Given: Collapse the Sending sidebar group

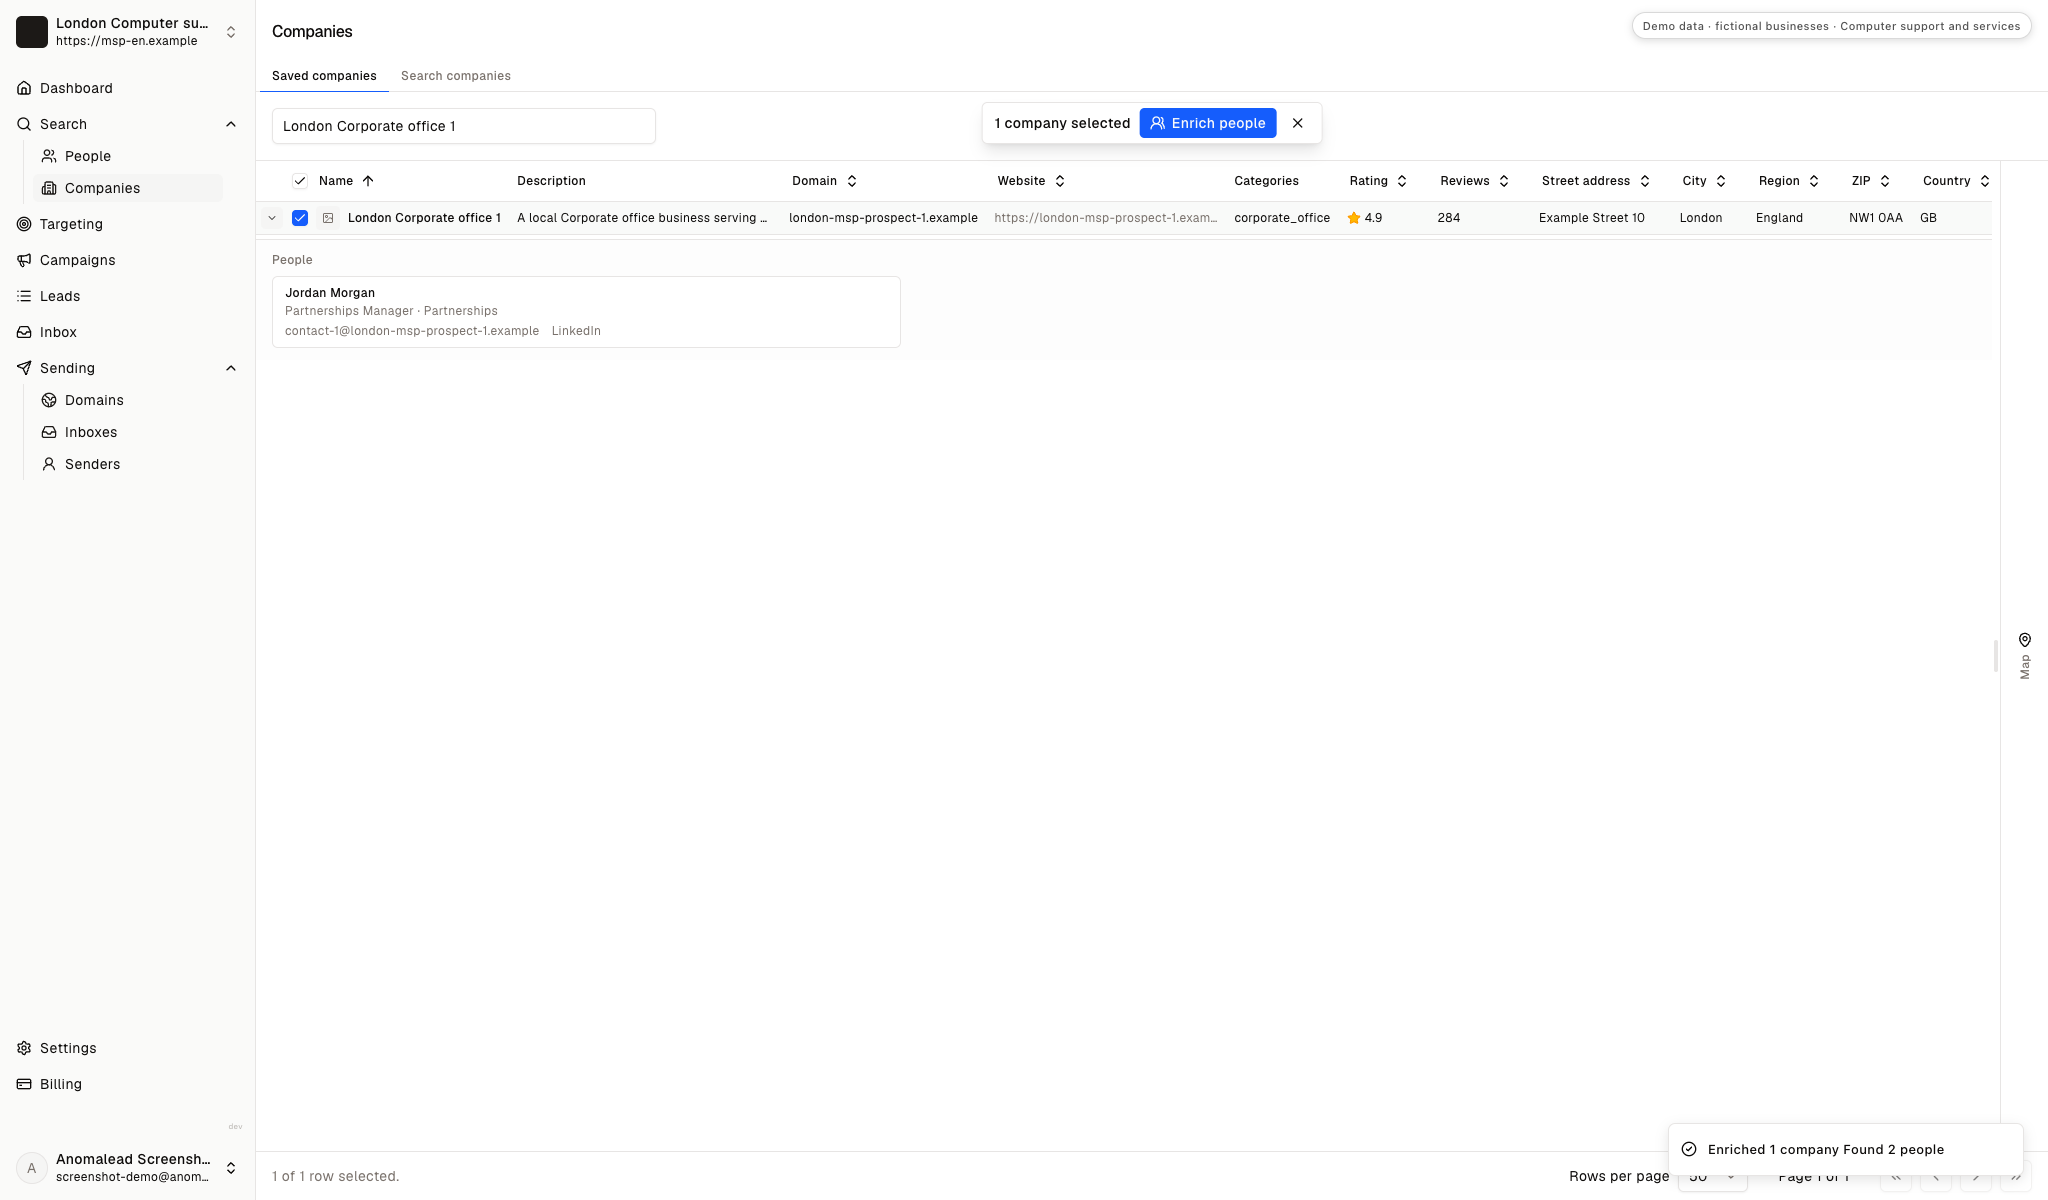Looking at the screenshot, I should [x=231, y=368].
